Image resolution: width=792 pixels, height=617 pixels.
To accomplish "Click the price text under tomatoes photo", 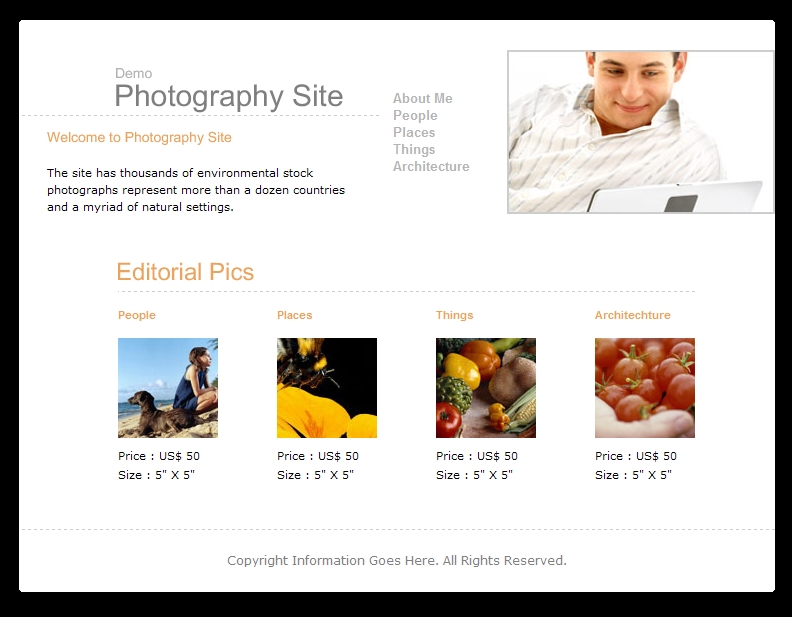I will tap(636, 456).
